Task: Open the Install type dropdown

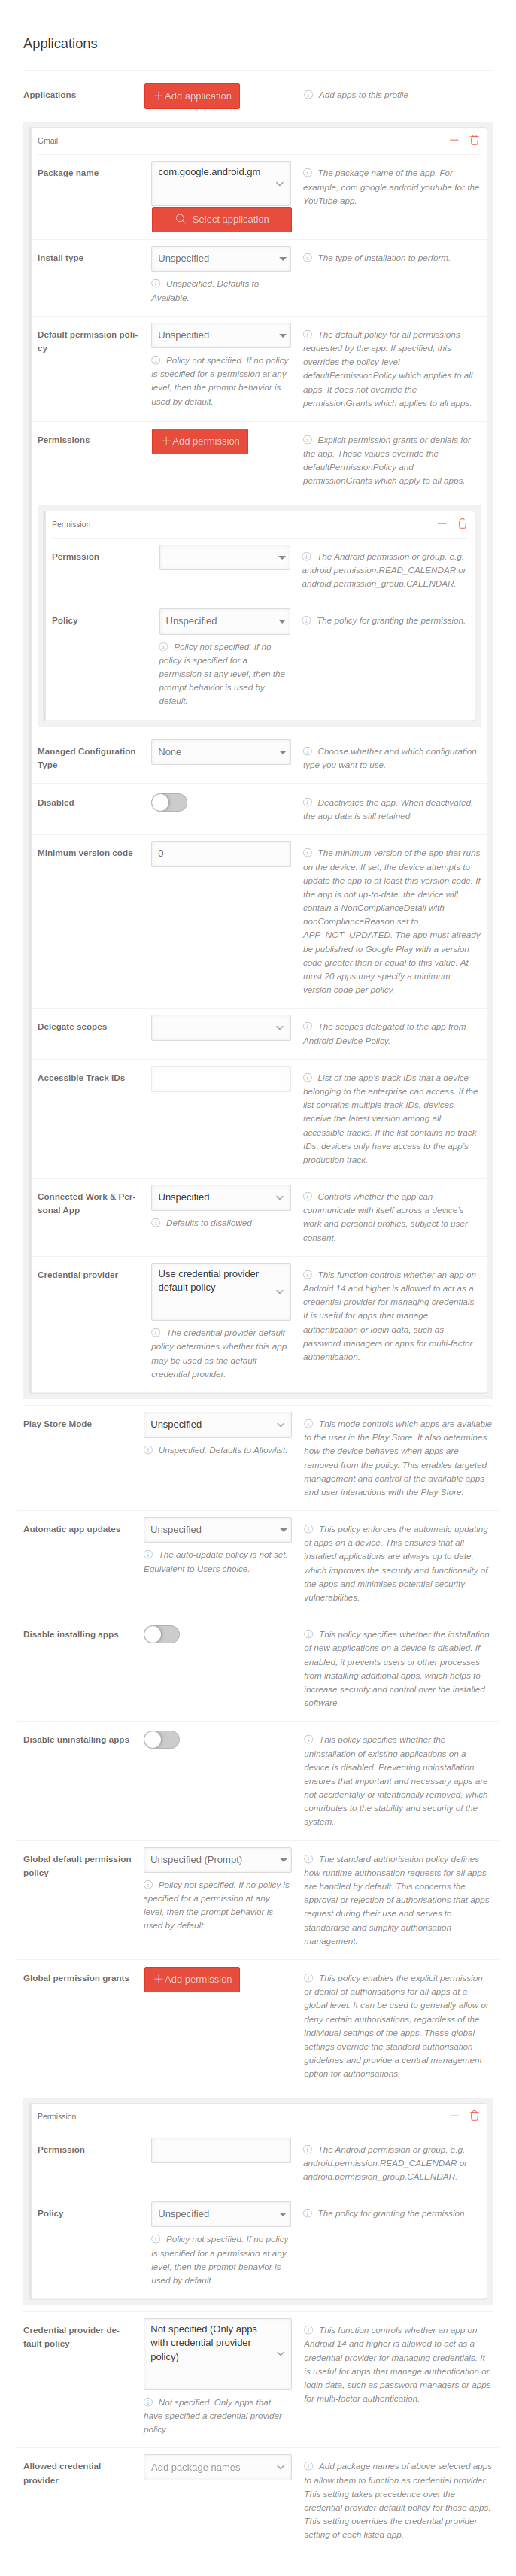Action: 221,259
